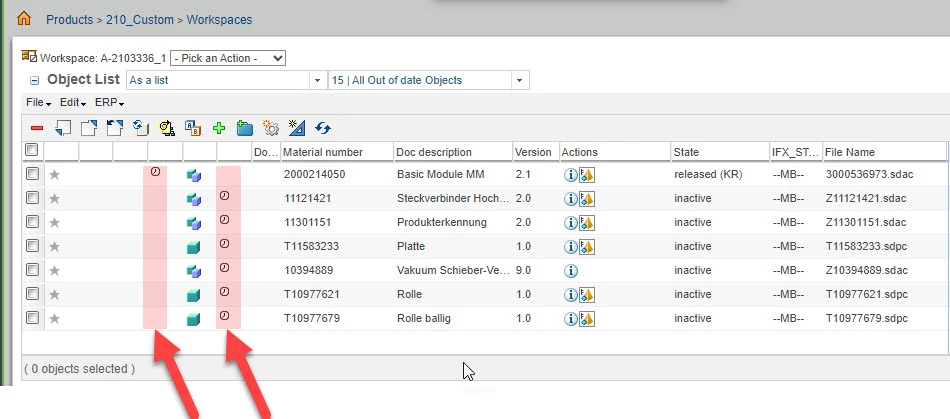
Task: Click the '0 objects selected' status text
Action: point(79,369)
